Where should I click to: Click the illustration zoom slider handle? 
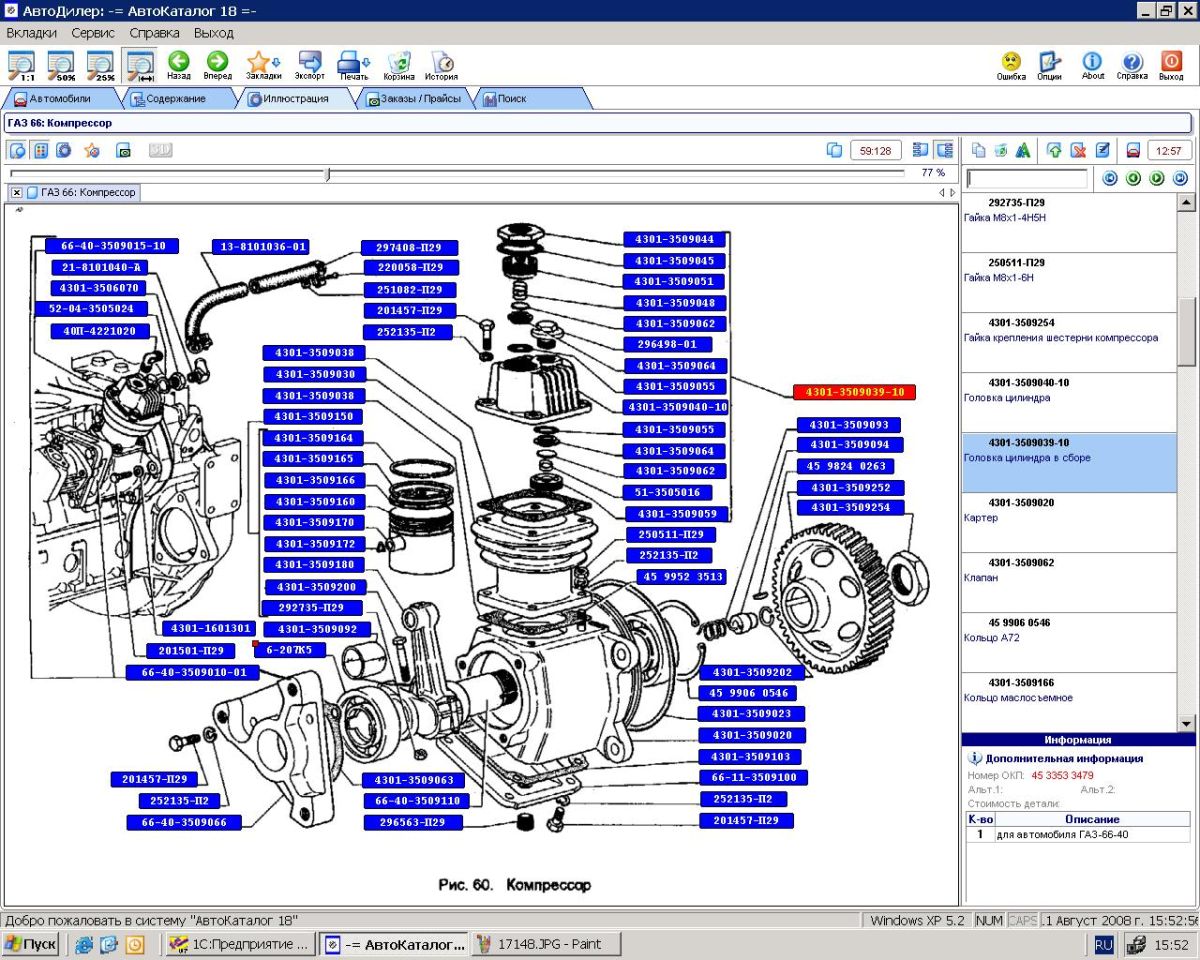click(328, 173)
